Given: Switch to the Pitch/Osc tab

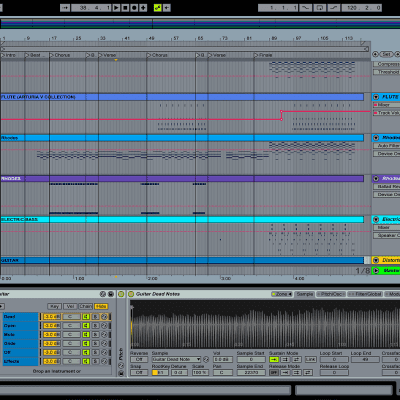Looking at the screenshot, I should tap(331, 294).
